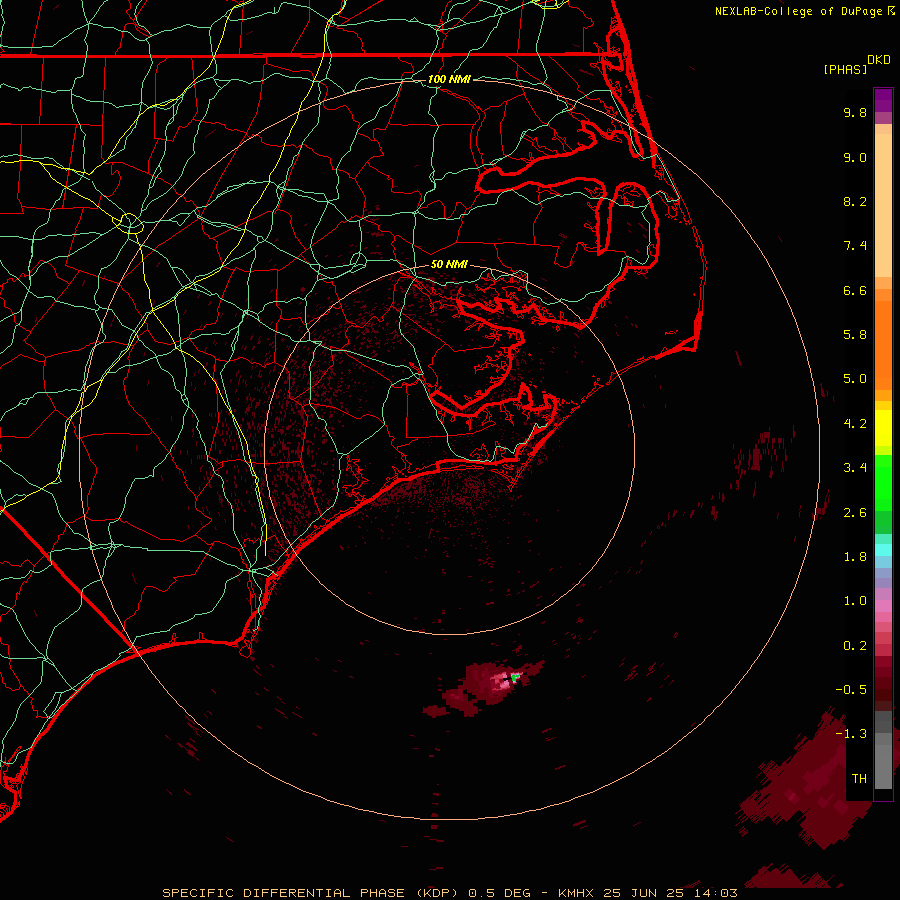Click the NEXLAB-College of DuPage credit text

coord(804,11)
